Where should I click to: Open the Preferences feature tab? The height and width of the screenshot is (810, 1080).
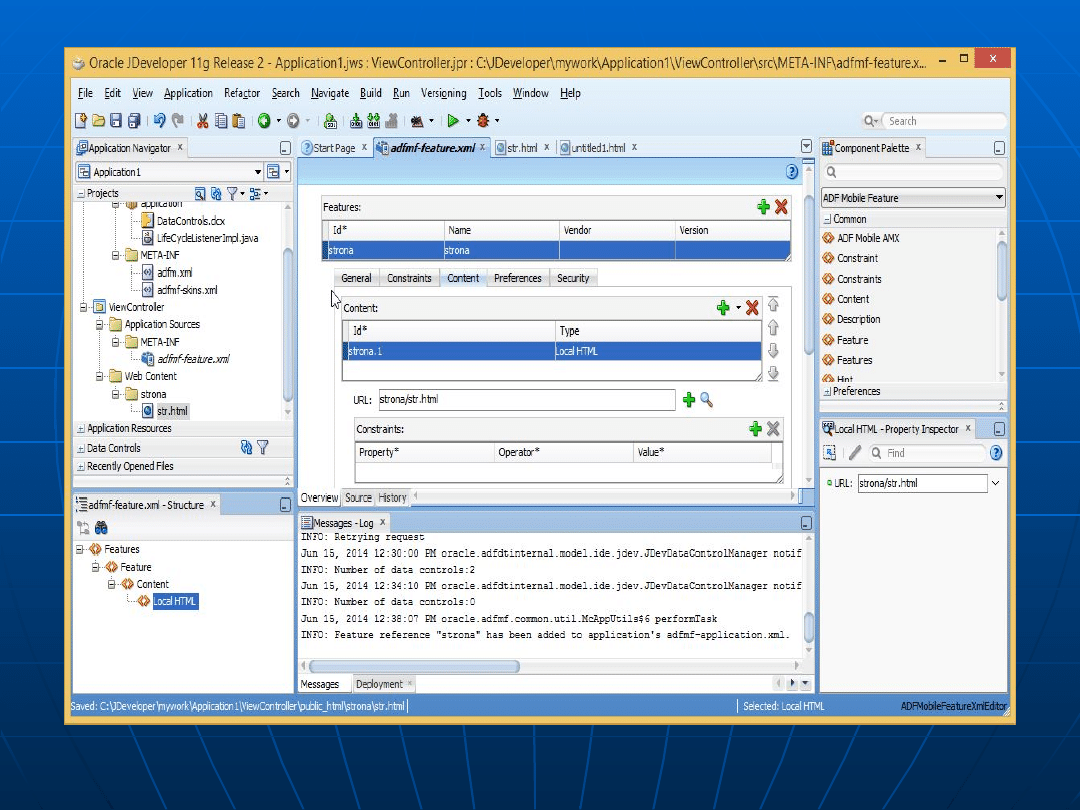point(517,278)
